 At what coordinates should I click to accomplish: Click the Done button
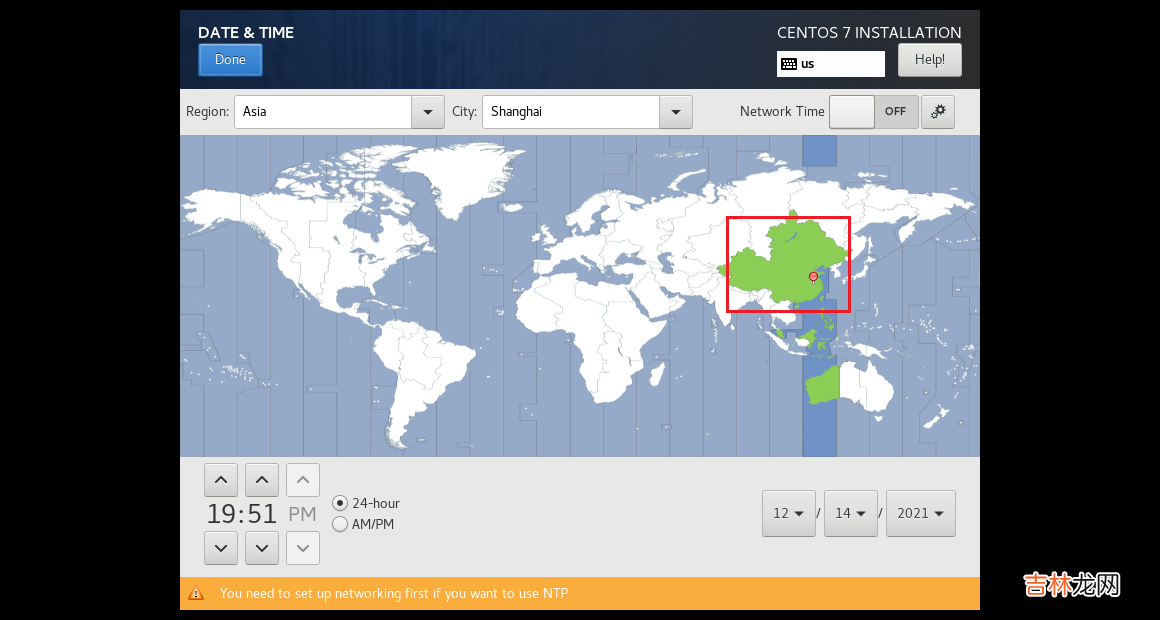[x=230, y=60]
